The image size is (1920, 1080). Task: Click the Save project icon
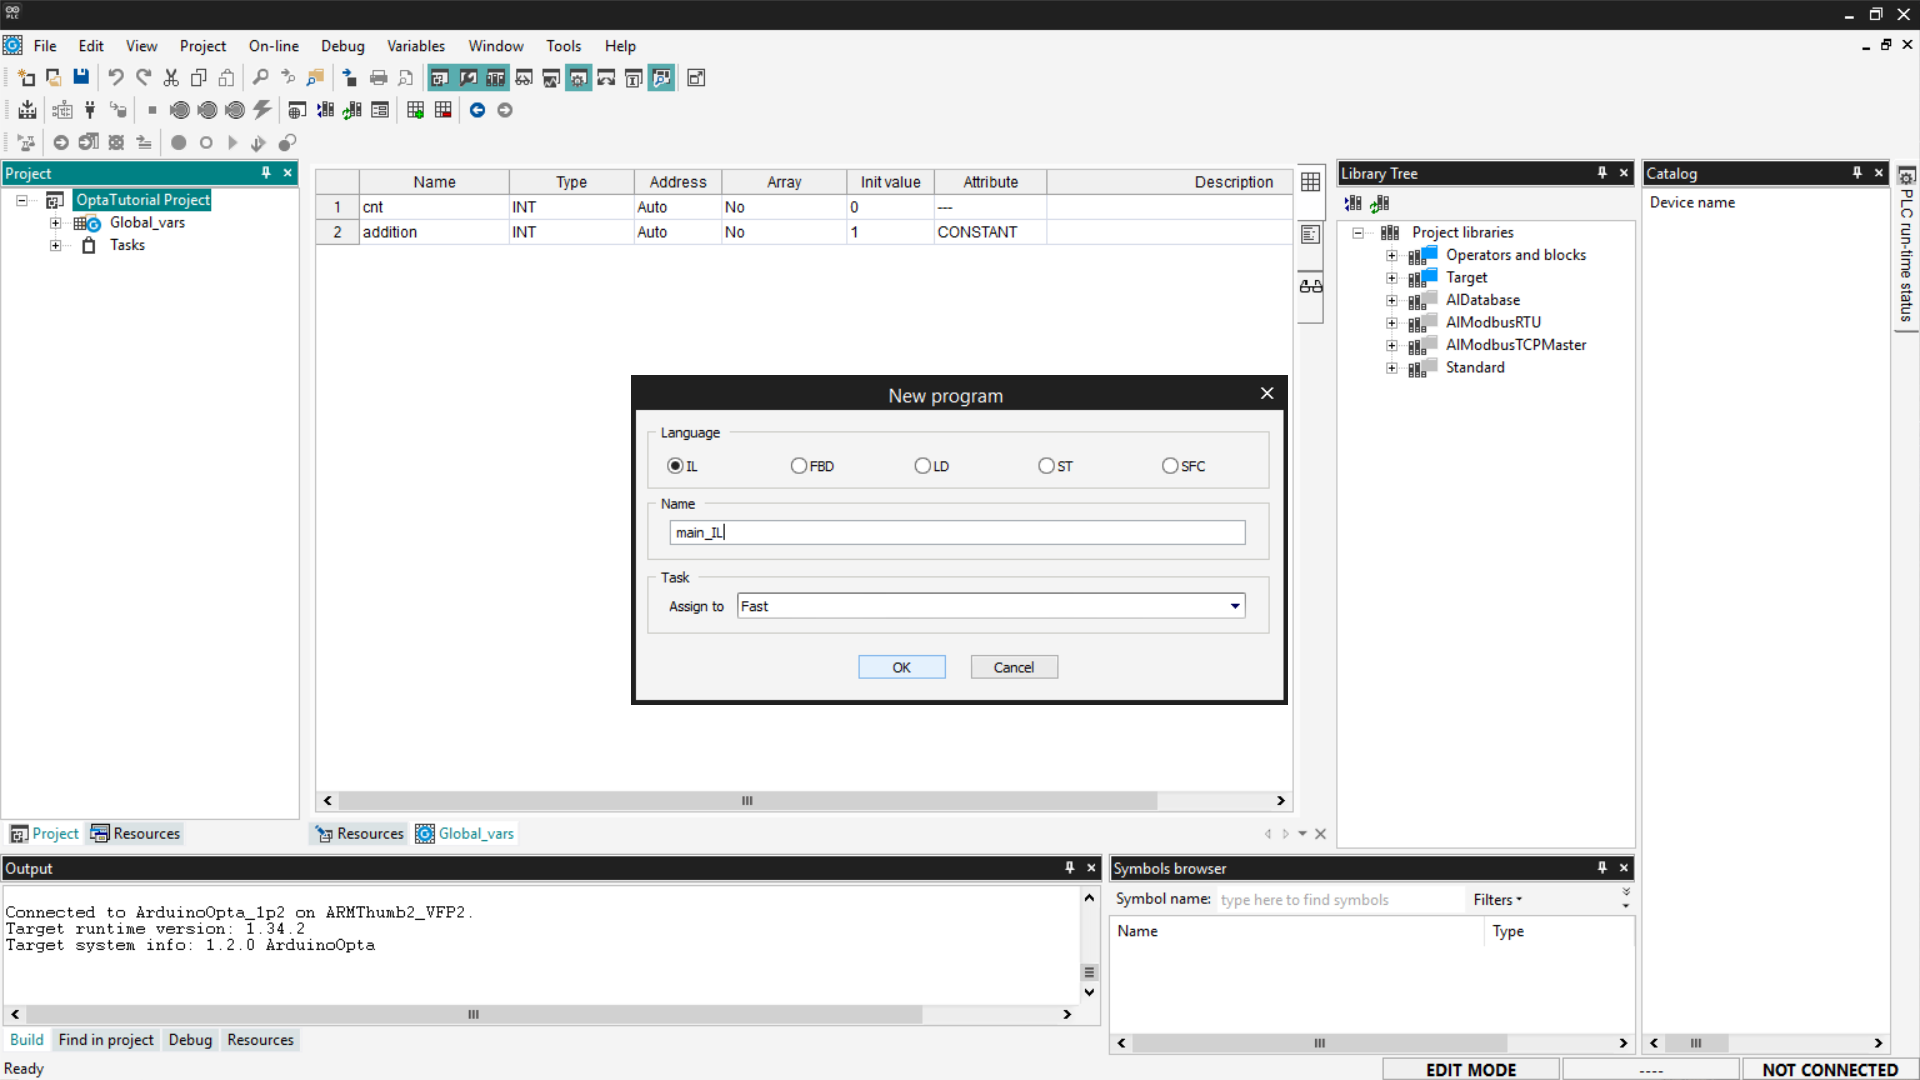[x=81, y=77]
